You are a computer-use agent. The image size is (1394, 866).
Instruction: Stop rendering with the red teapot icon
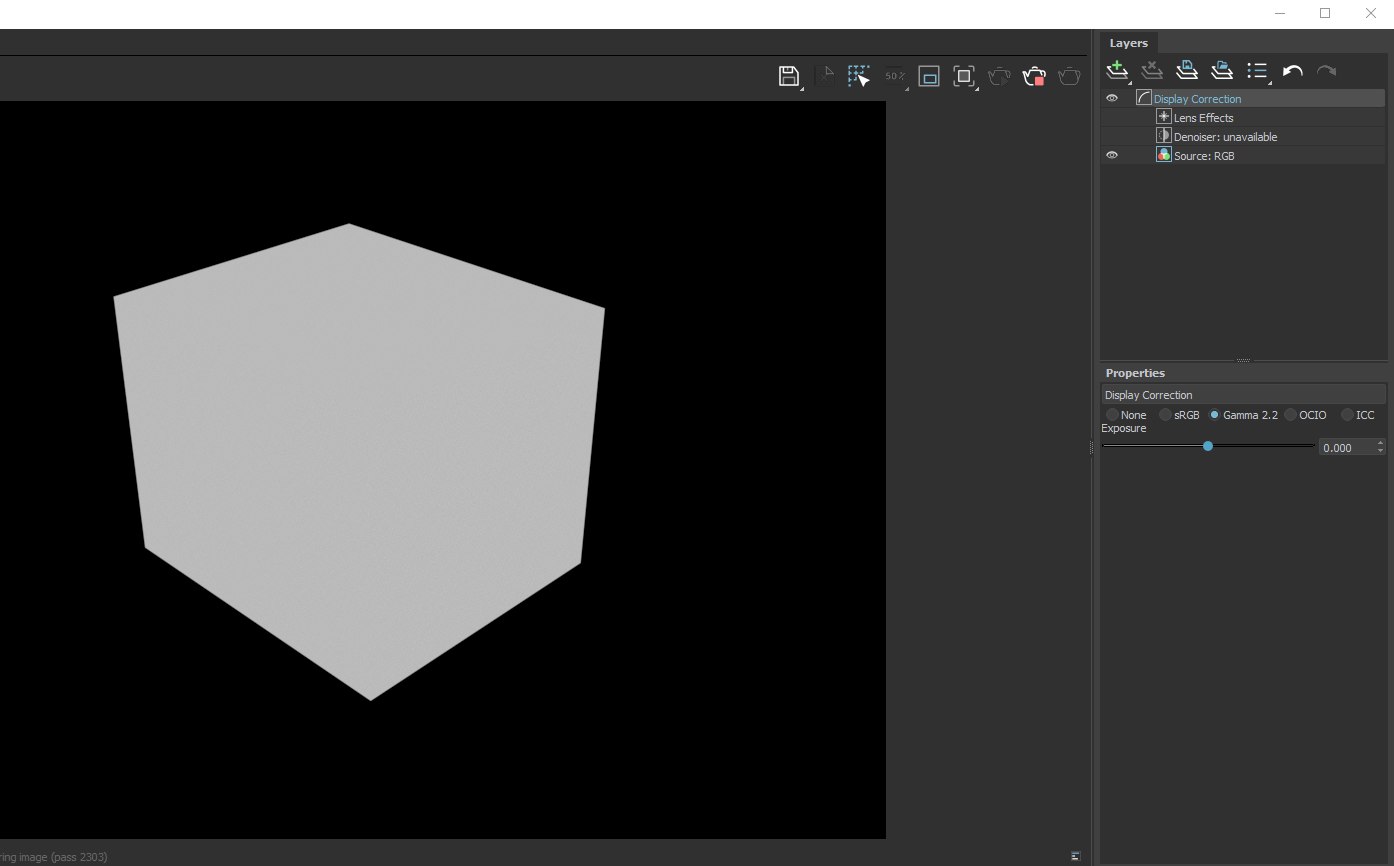(x=1034, y=76)
